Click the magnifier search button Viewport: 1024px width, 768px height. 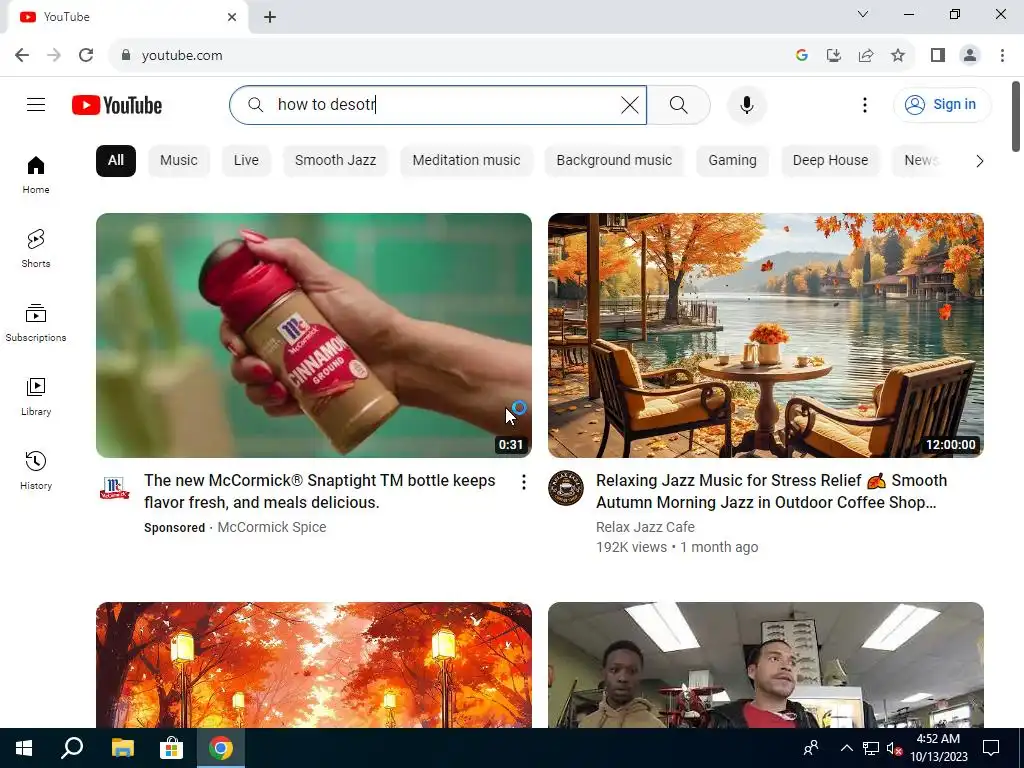click(x=679, y=104)
